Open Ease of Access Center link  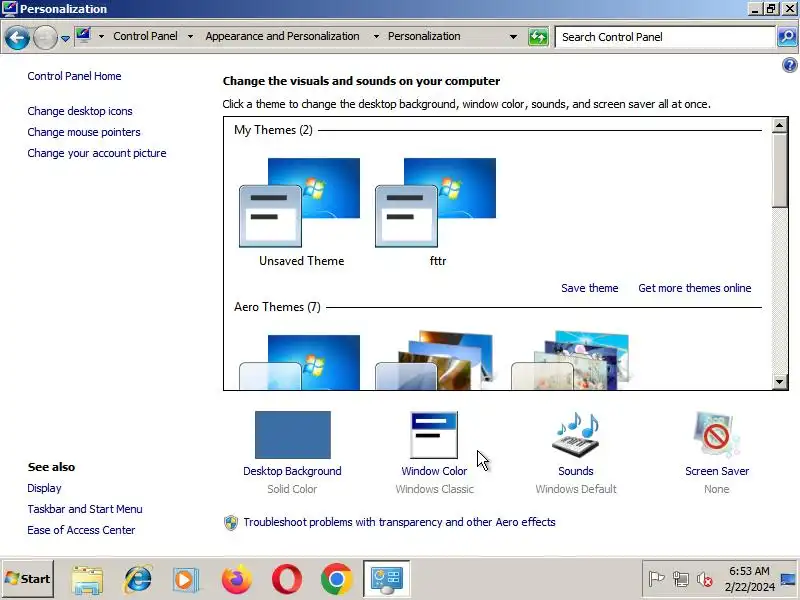81,530
